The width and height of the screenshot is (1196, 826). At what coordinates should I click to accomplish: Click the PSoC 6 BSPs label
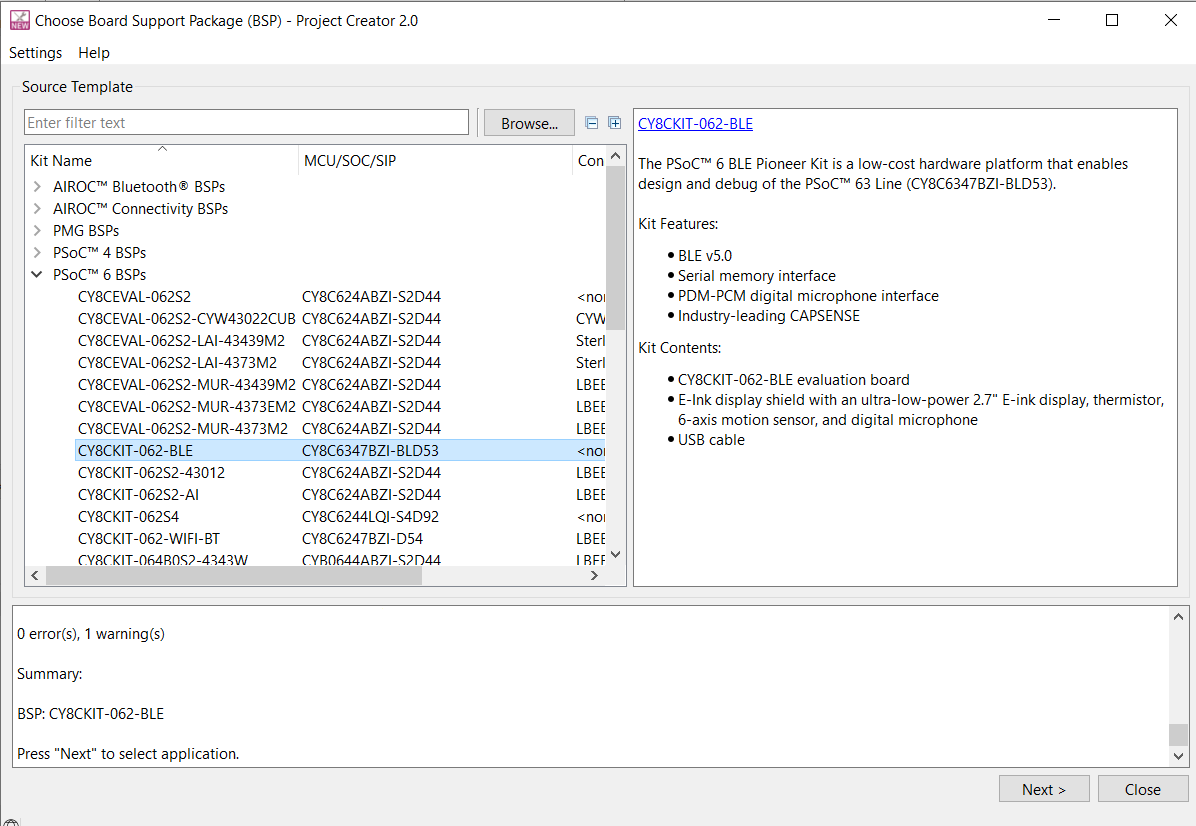pyautogui.click(x=99, y=275)
